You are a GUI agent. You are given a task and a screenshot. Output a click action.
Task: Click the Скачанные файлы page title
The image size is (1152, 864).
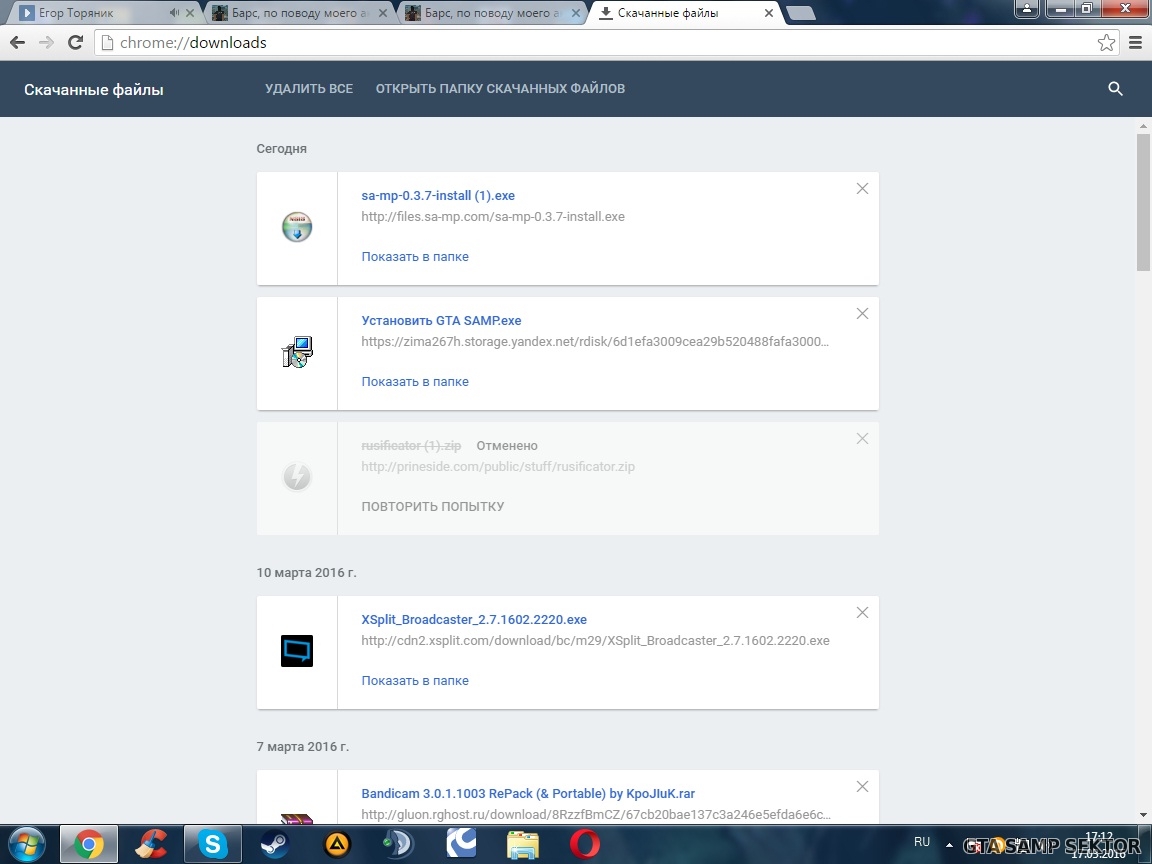[x=94, y=90]
